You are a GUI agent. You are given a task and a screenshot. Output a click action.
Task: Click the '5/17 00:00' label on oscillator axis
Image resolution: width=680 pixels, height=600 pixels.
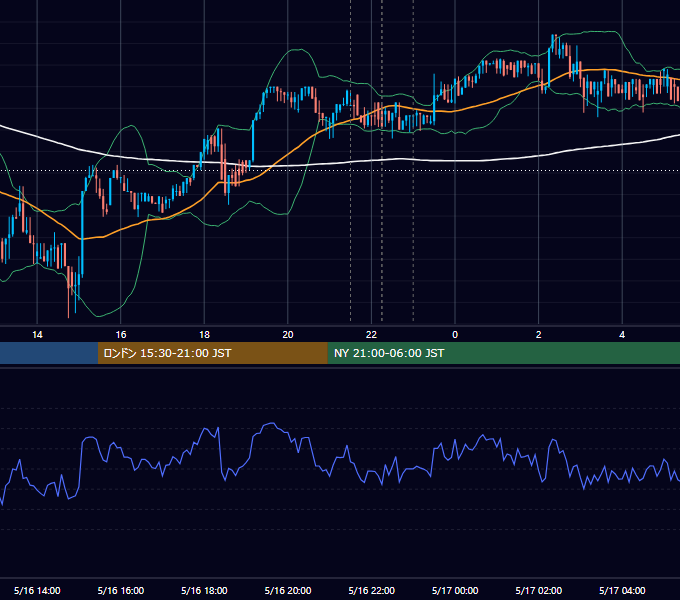tap(455, 590)
